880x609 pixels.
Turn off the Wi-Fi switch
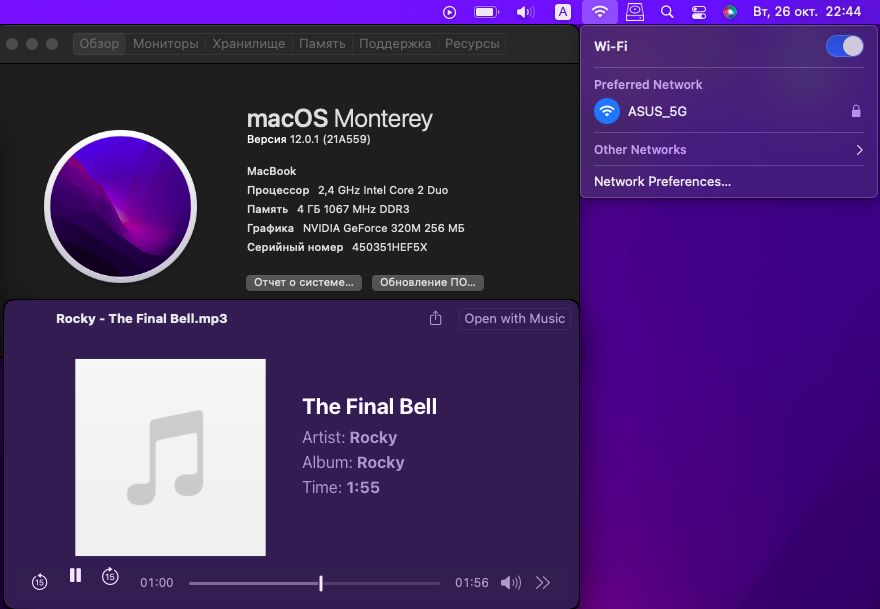click(x=845, y=46)
